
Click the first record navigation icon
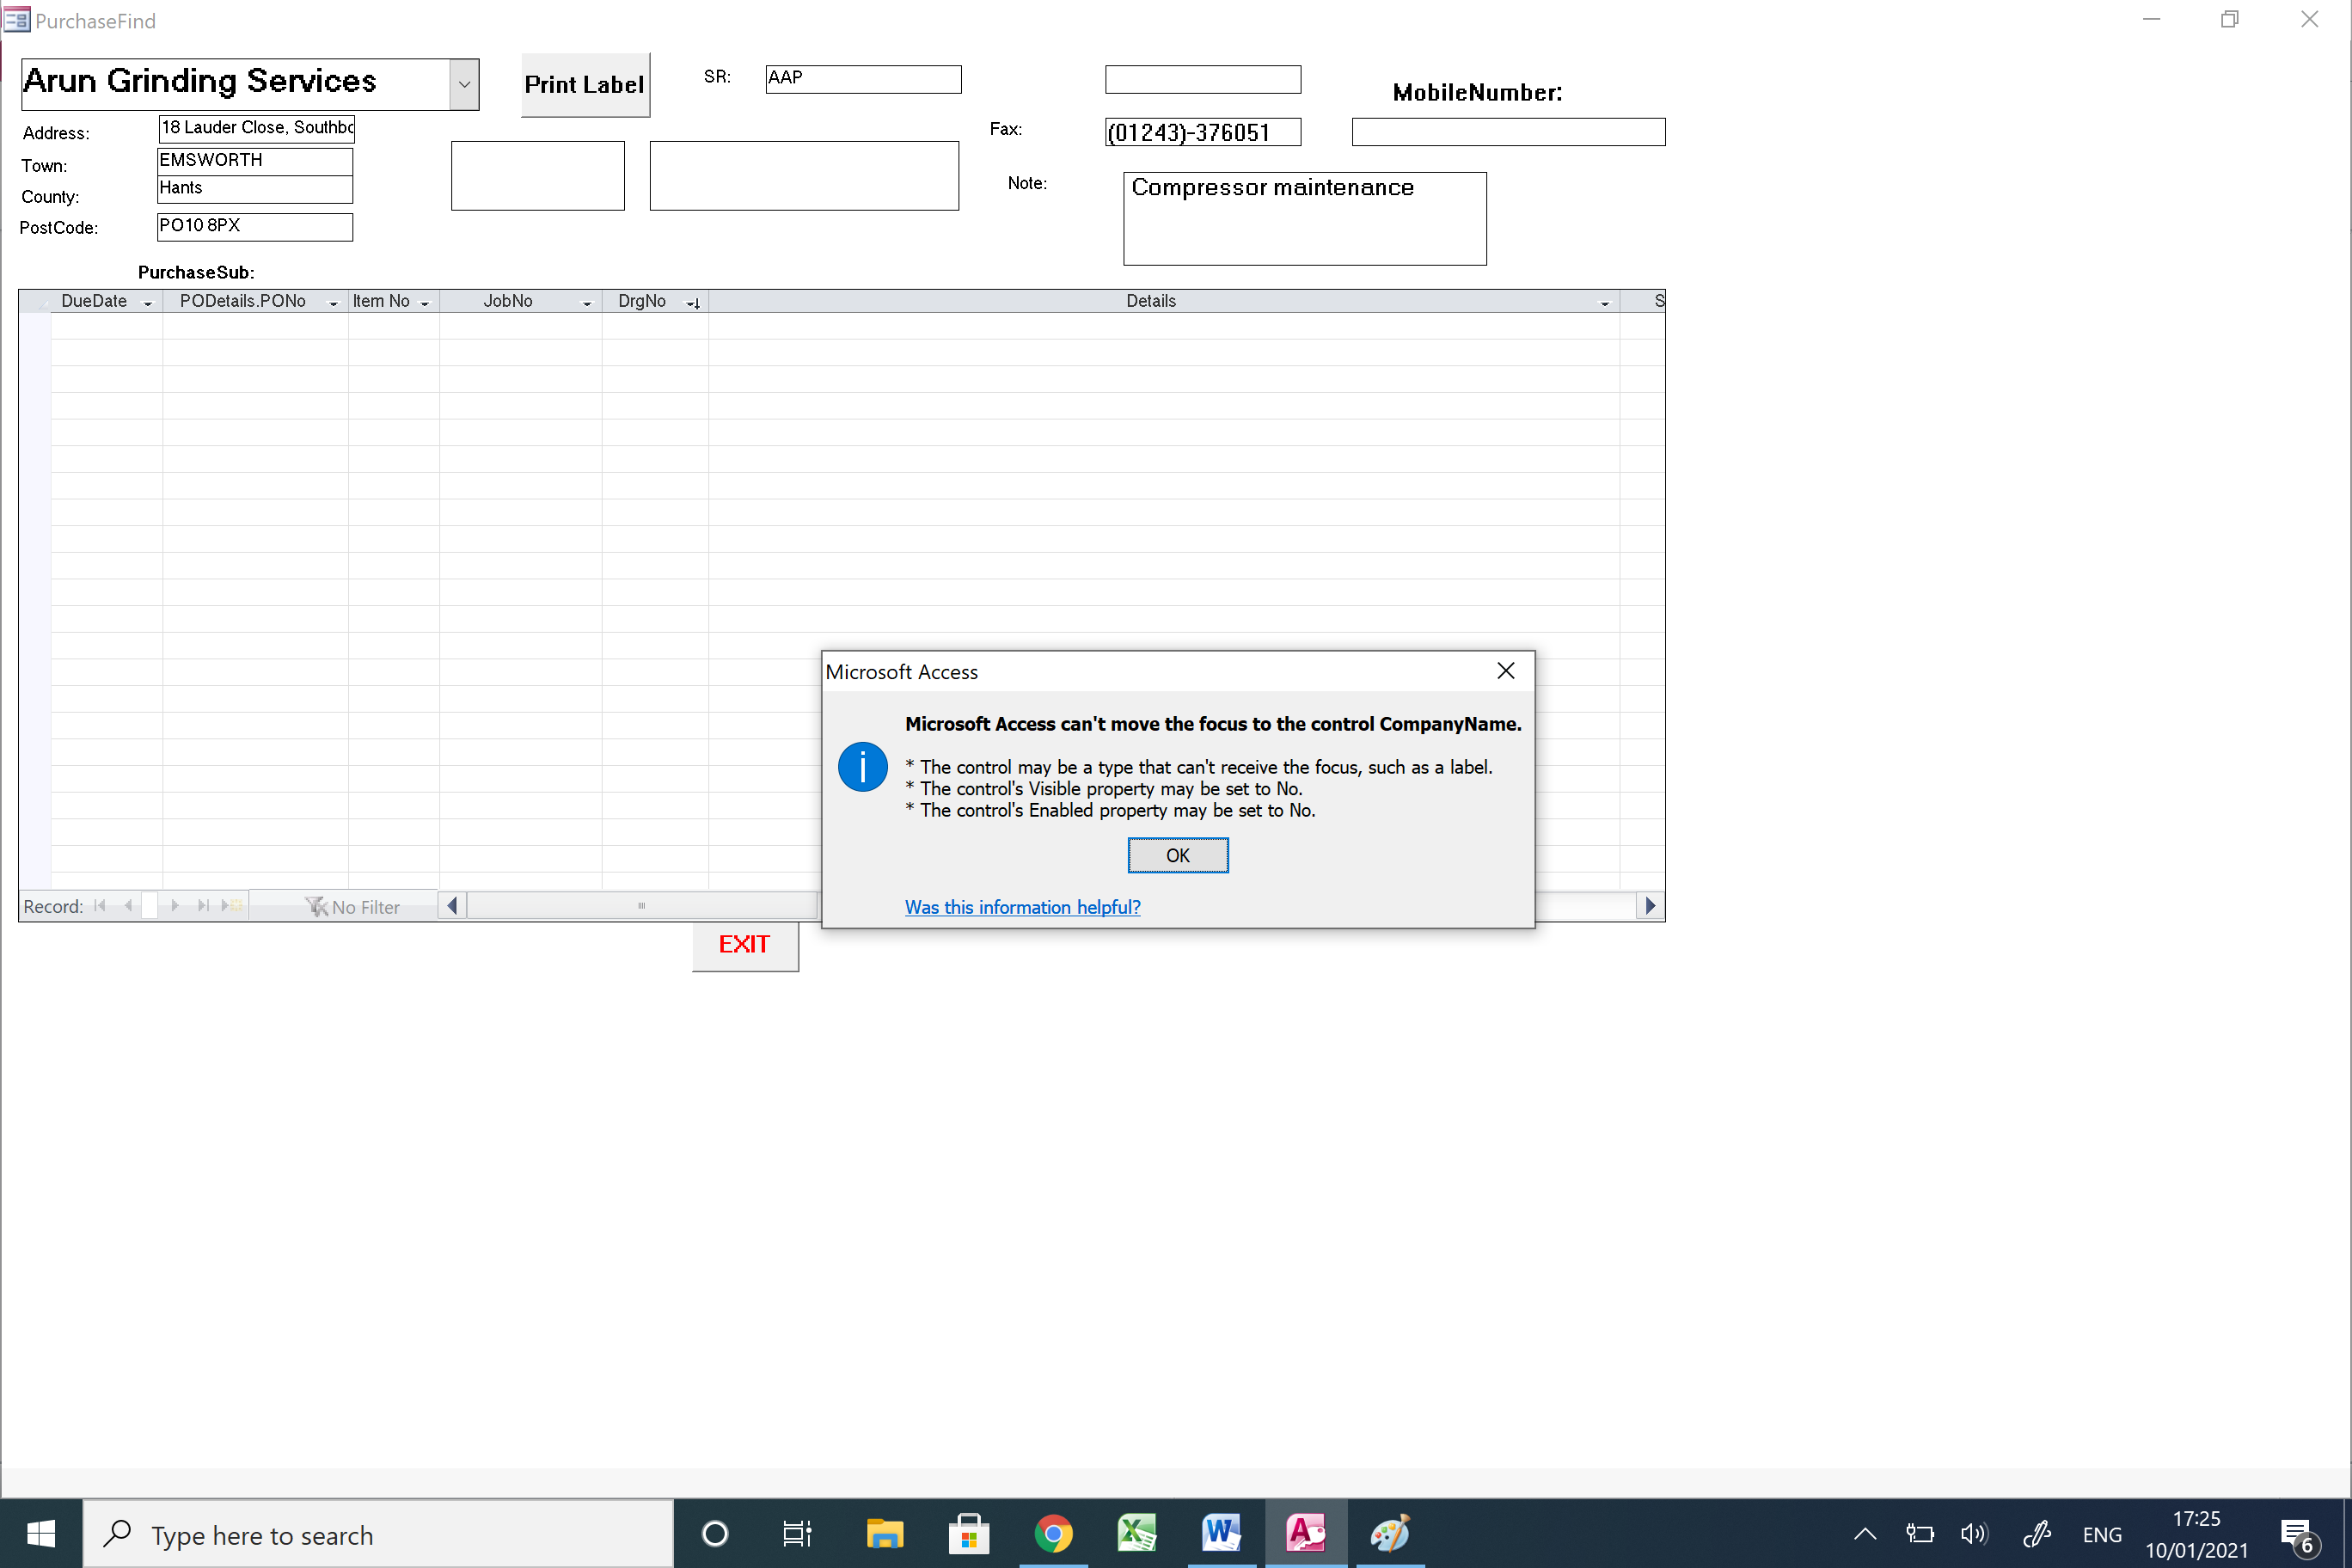coord(99,906)
